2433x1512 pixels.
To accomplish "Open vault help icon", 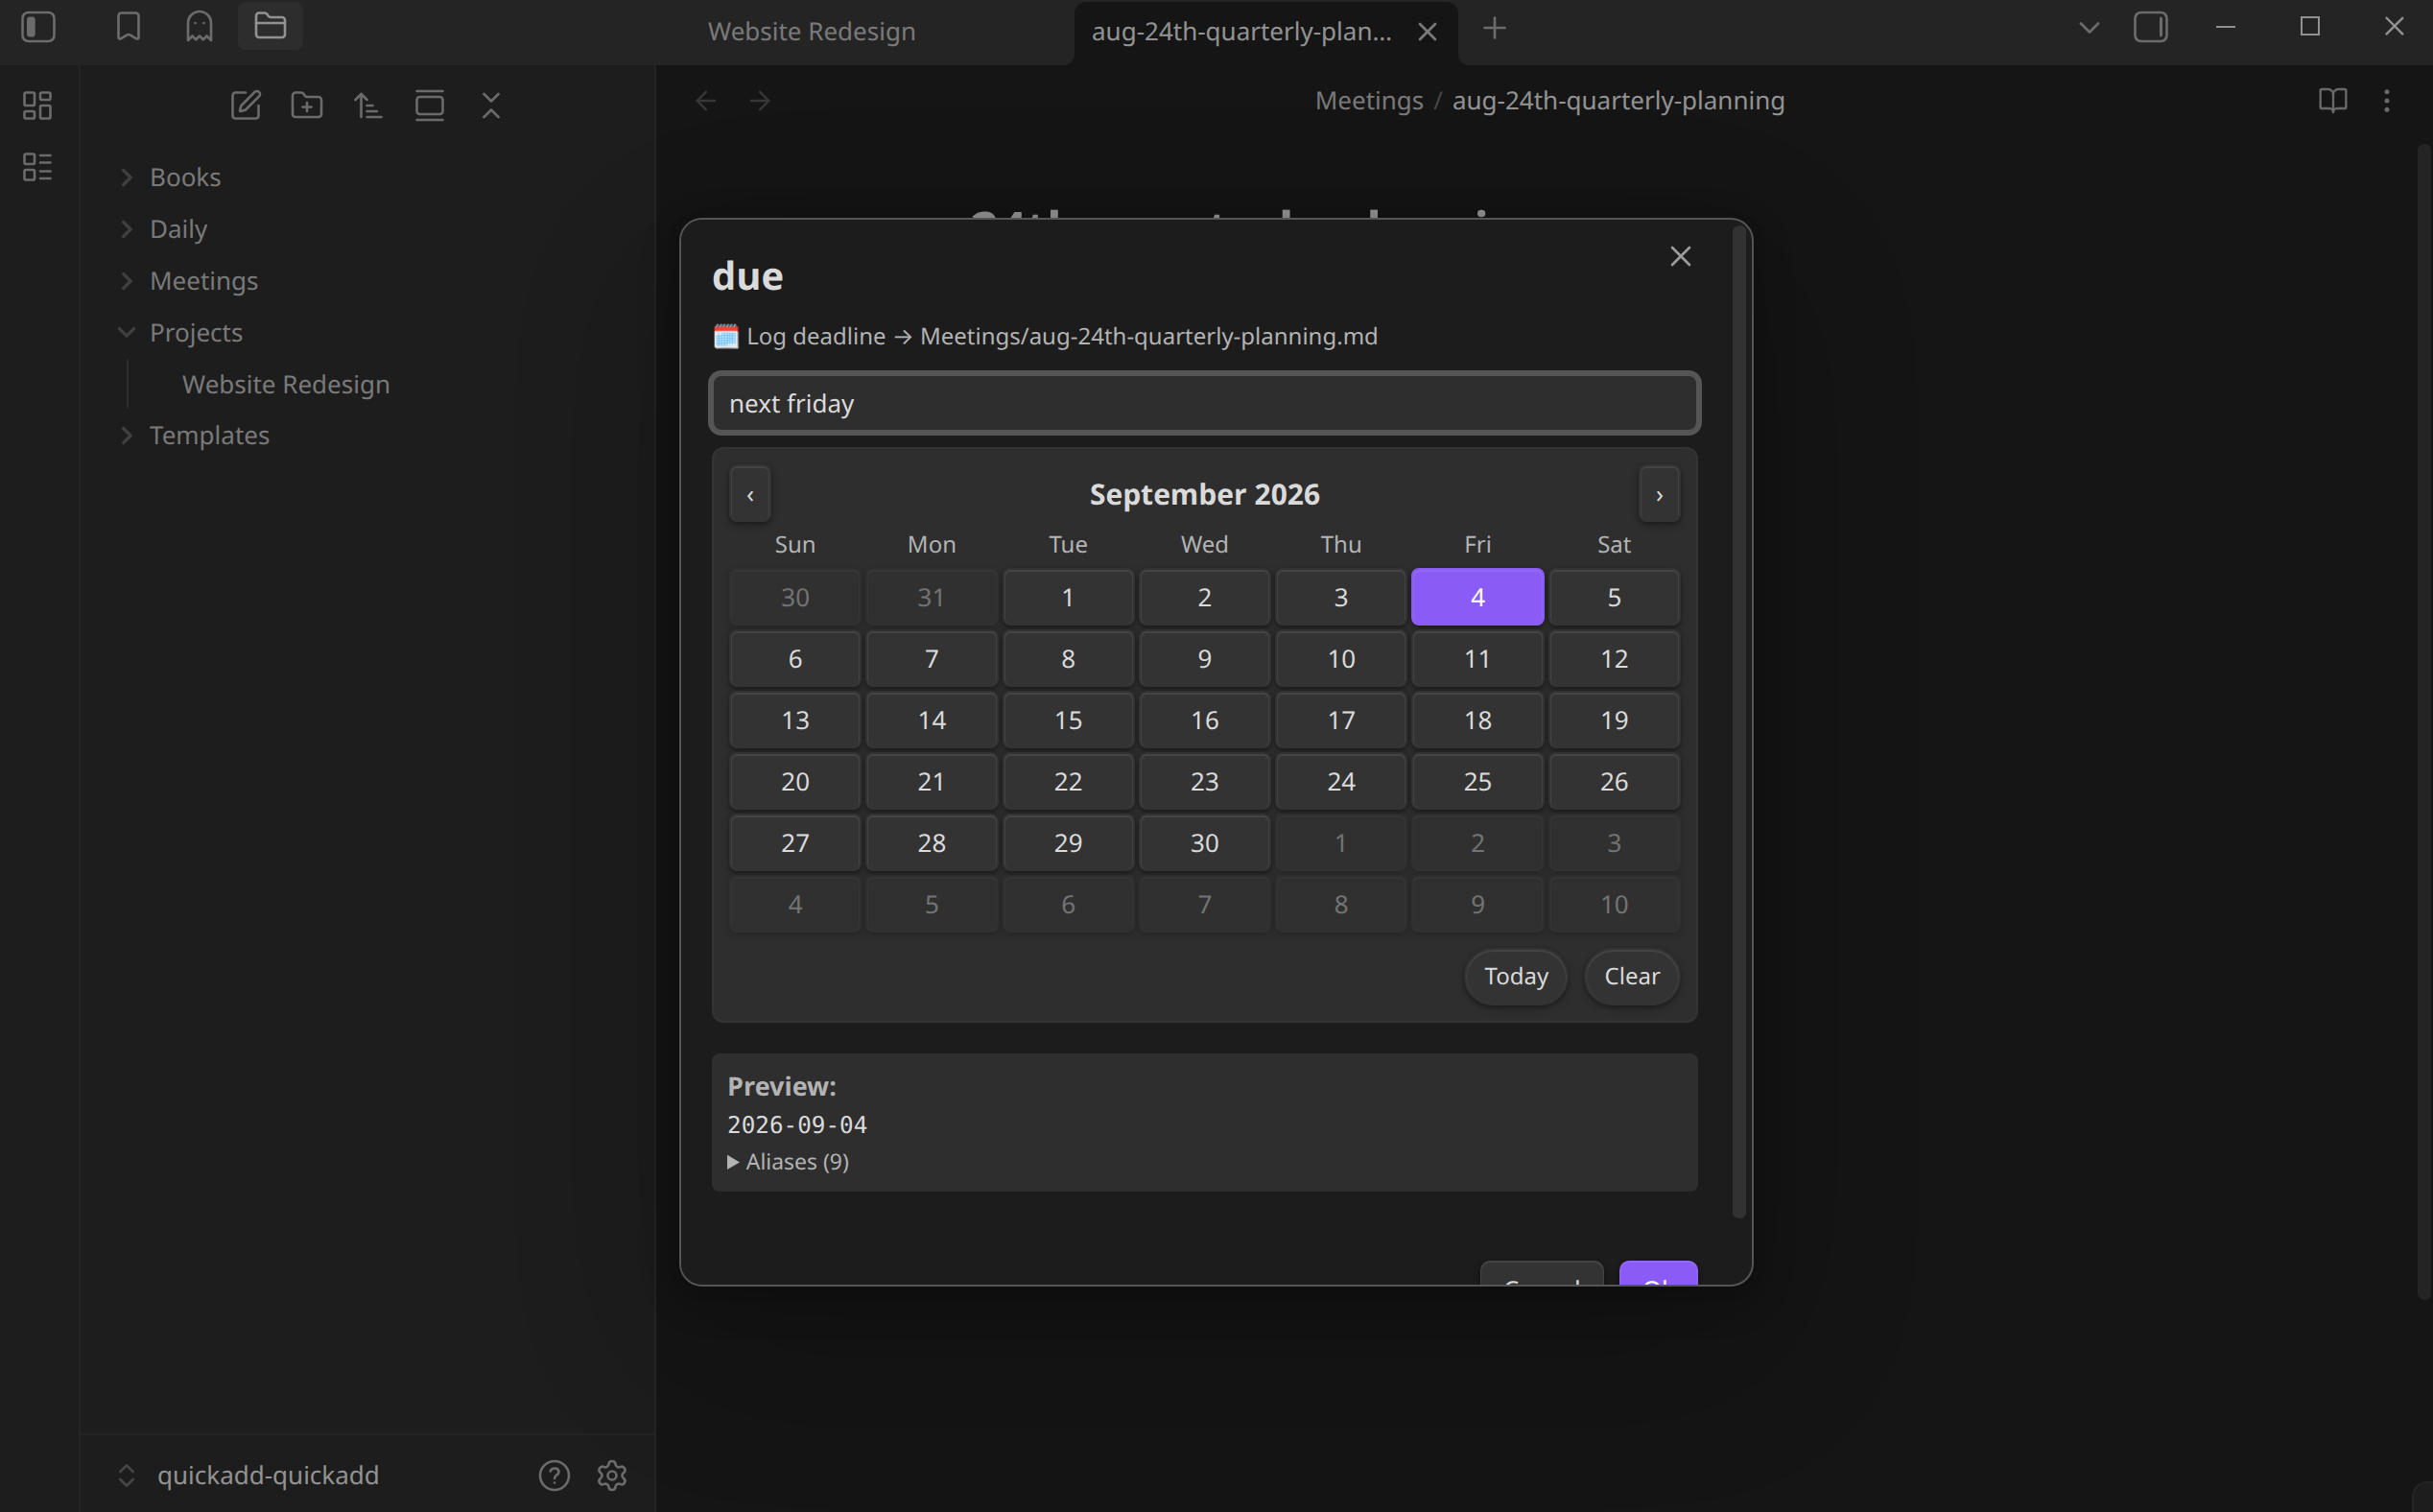I will click(554, 1475).
